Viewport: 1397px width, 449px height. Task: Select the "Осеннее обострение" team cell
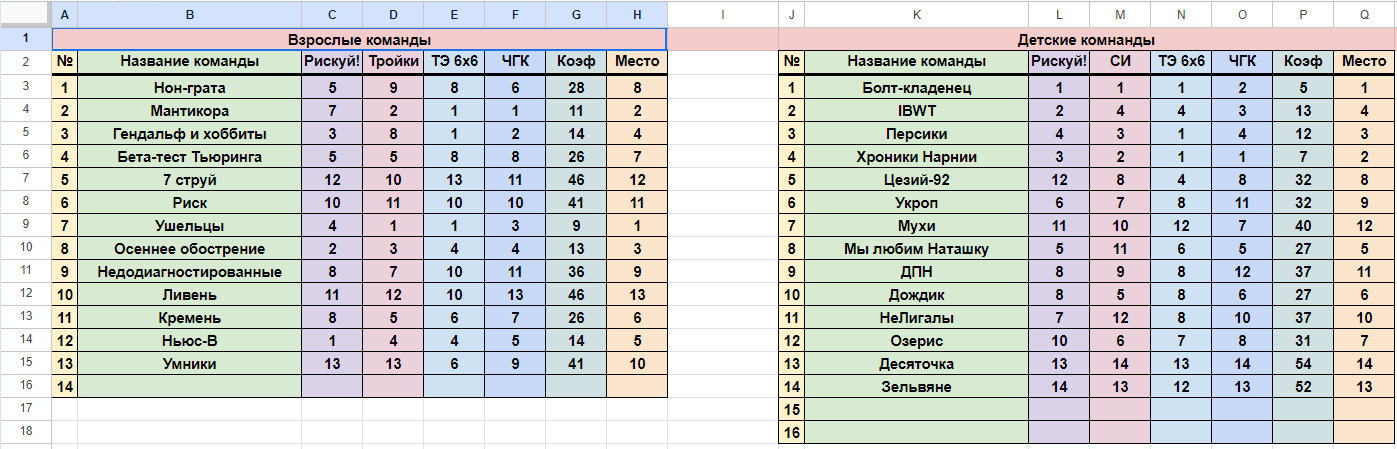(189, 248)
